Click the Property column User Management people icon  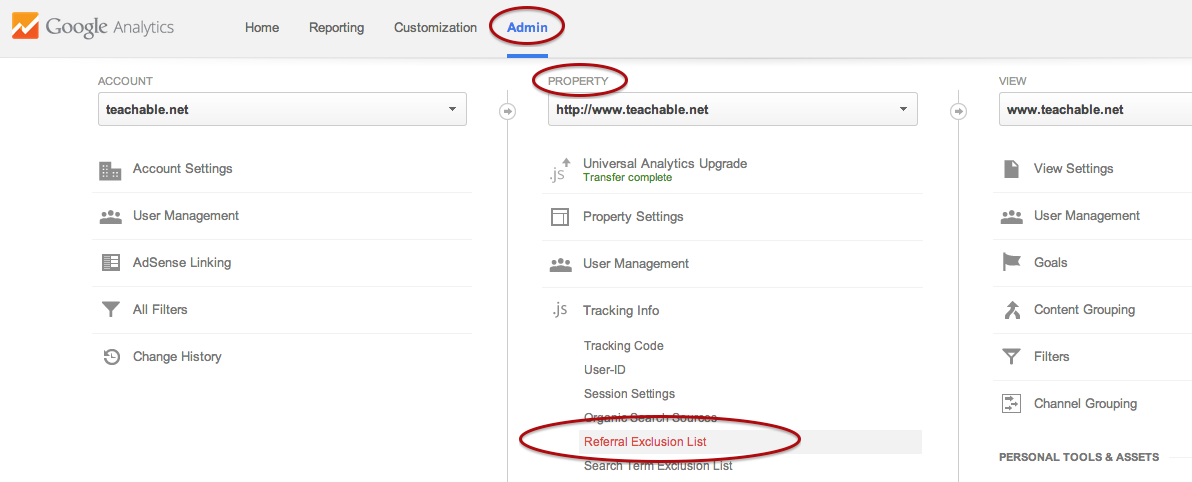click(x=560, y=265)
